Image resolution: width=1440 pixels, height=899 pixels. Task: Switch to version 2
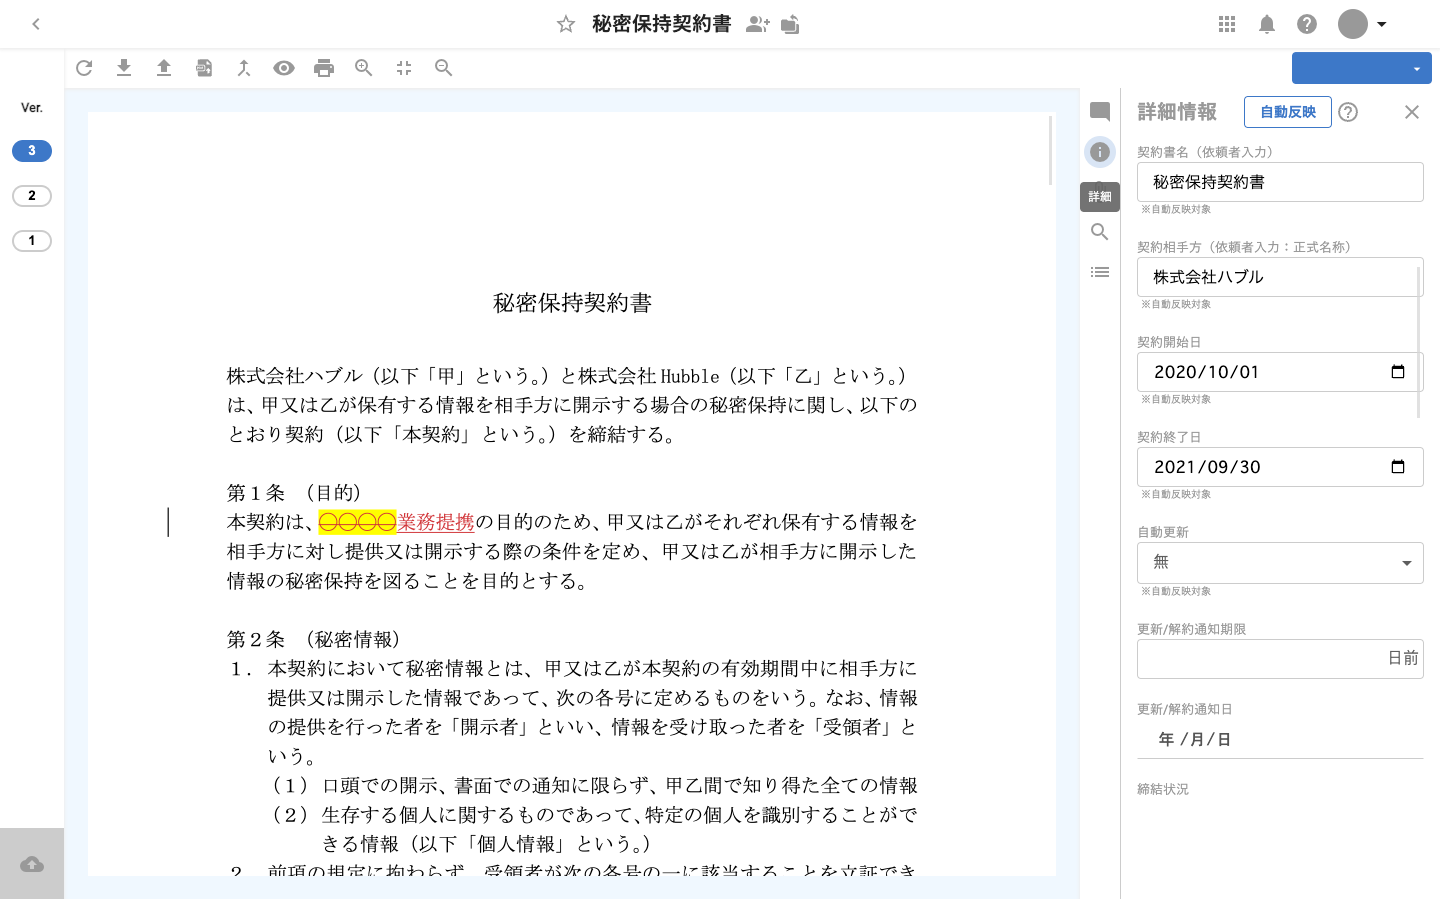click(x=32, y=196)
